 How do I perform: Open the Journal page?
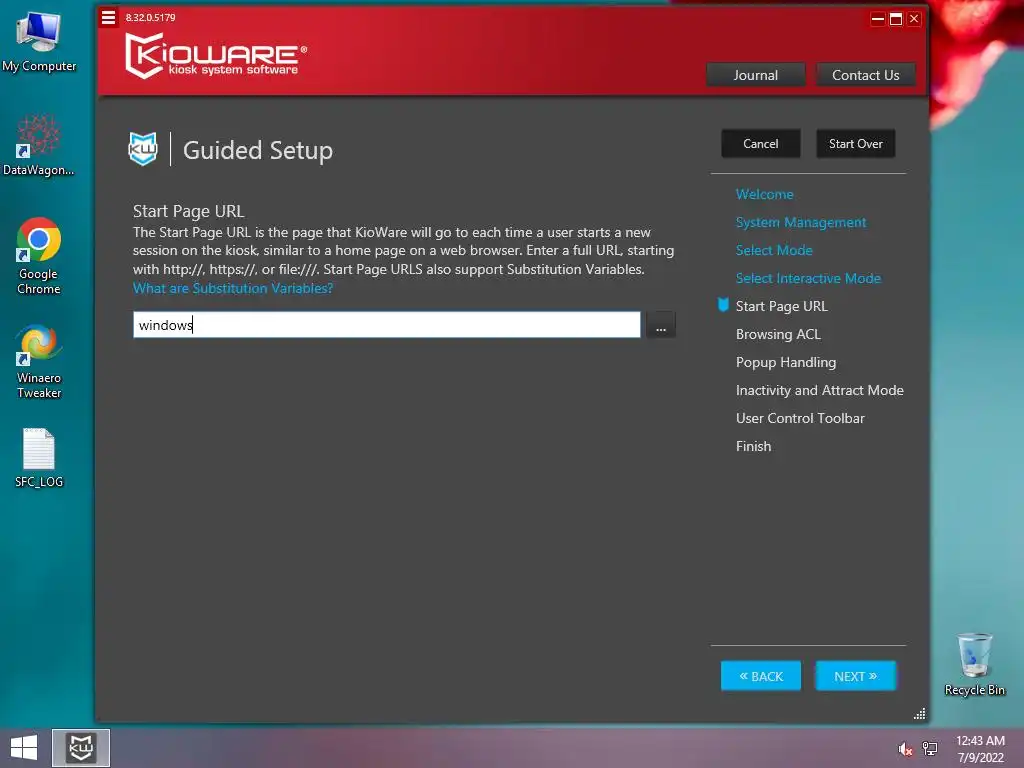(x=756, y=75)
